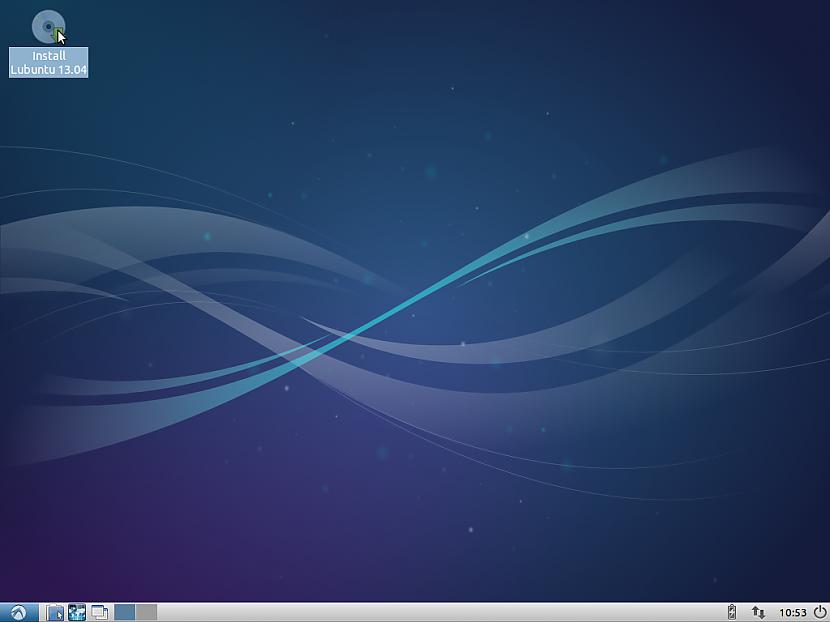Open the power logout button
830x622 pixels.
[x=820, y=612]
